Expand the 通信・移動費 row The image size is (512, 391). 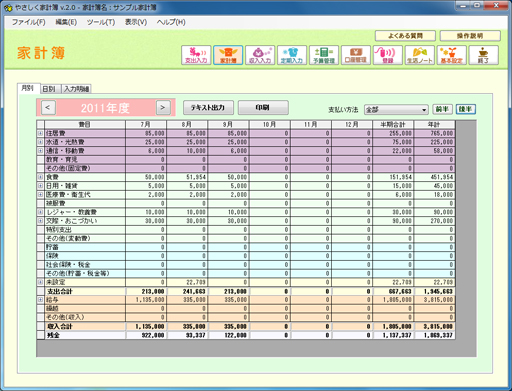40,151
